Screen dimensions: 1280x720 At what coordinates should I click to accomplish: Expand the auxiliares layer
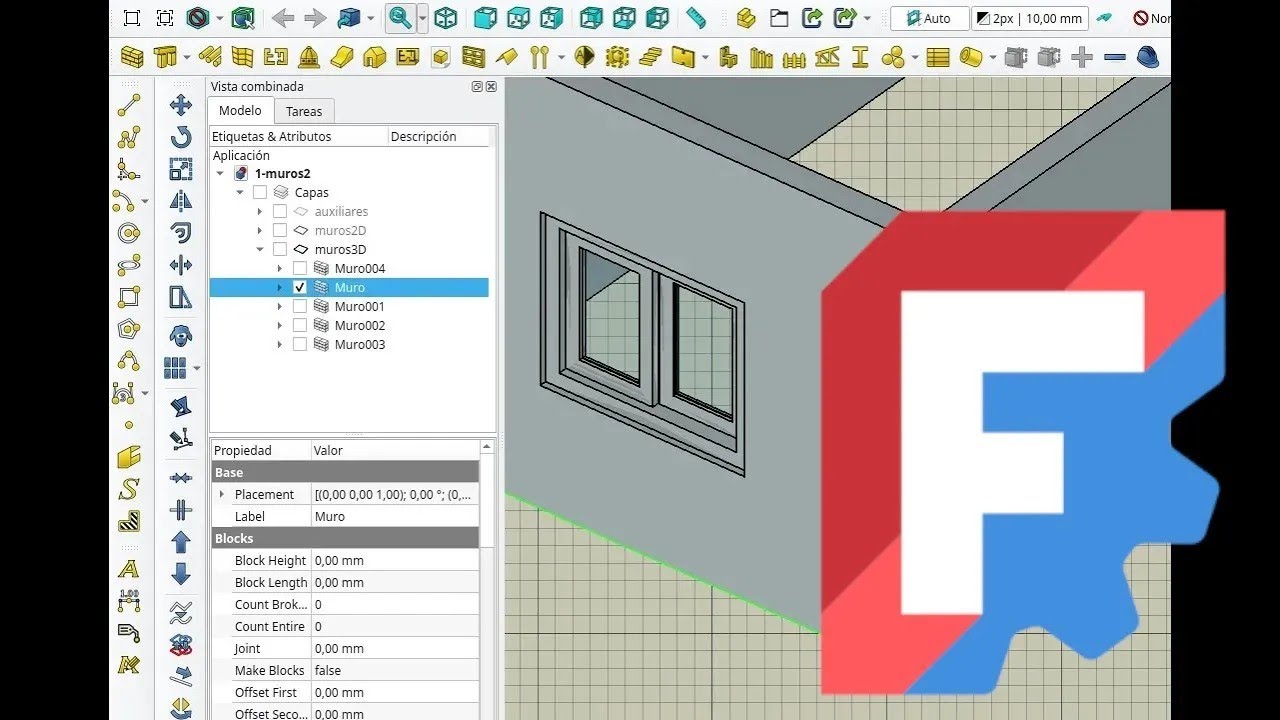point(259,212)
